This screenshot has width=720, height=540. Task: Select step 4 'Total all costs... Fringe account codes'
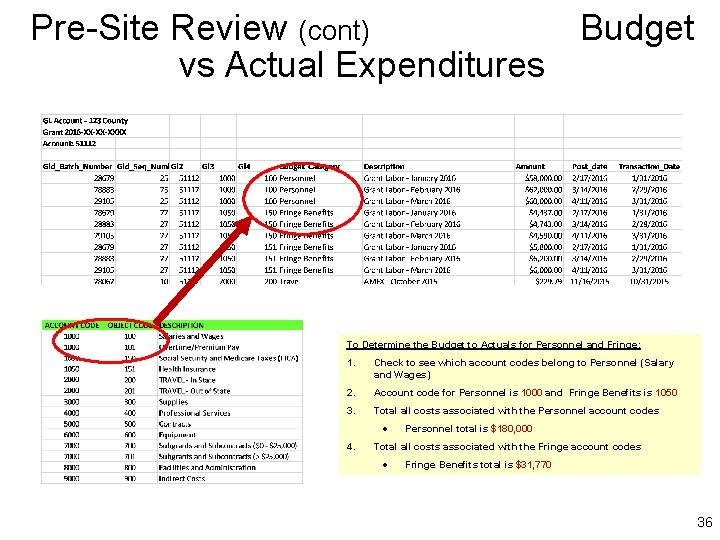pos(507,447)
